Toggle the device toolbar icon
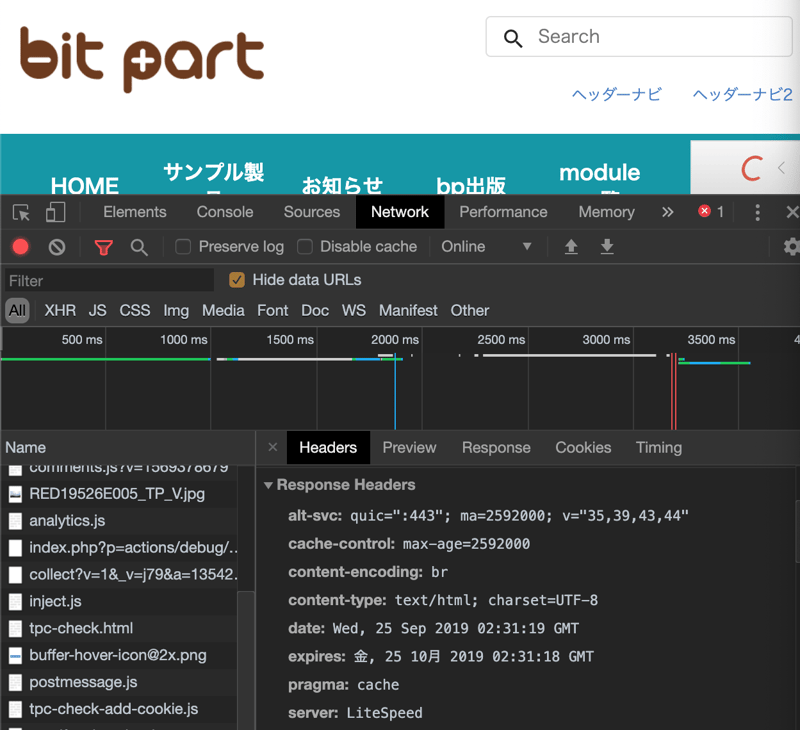The image size is (800, 730). pyautogui.click(x=56, y=212)
